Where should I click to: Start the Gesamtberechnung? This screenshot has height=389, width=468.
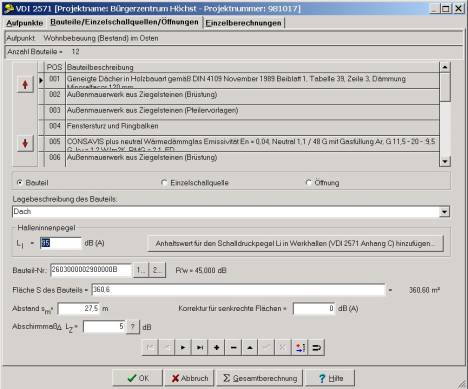point(260,378)
